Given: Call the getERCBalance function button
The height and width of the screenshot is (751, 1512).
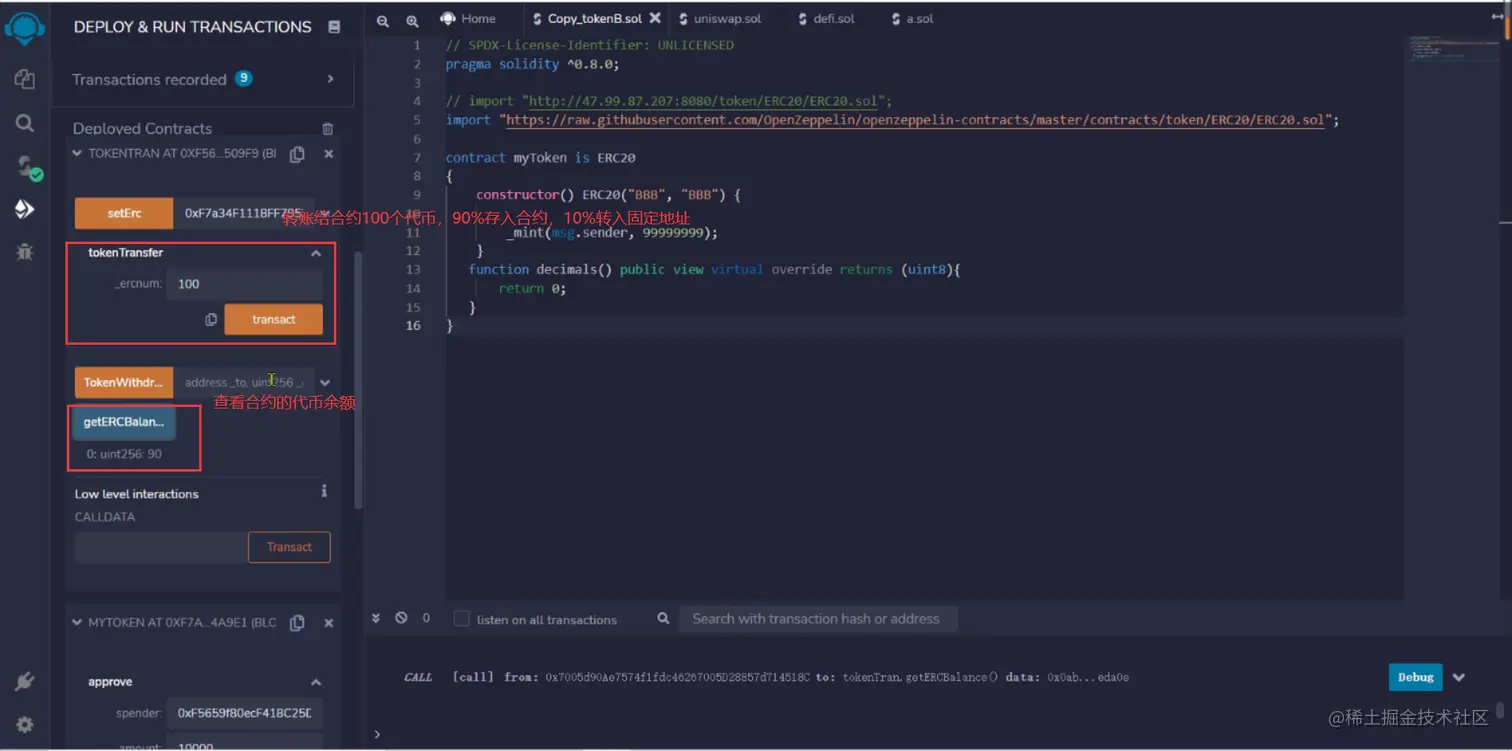Looking at the screenshot, I should 124,422.
